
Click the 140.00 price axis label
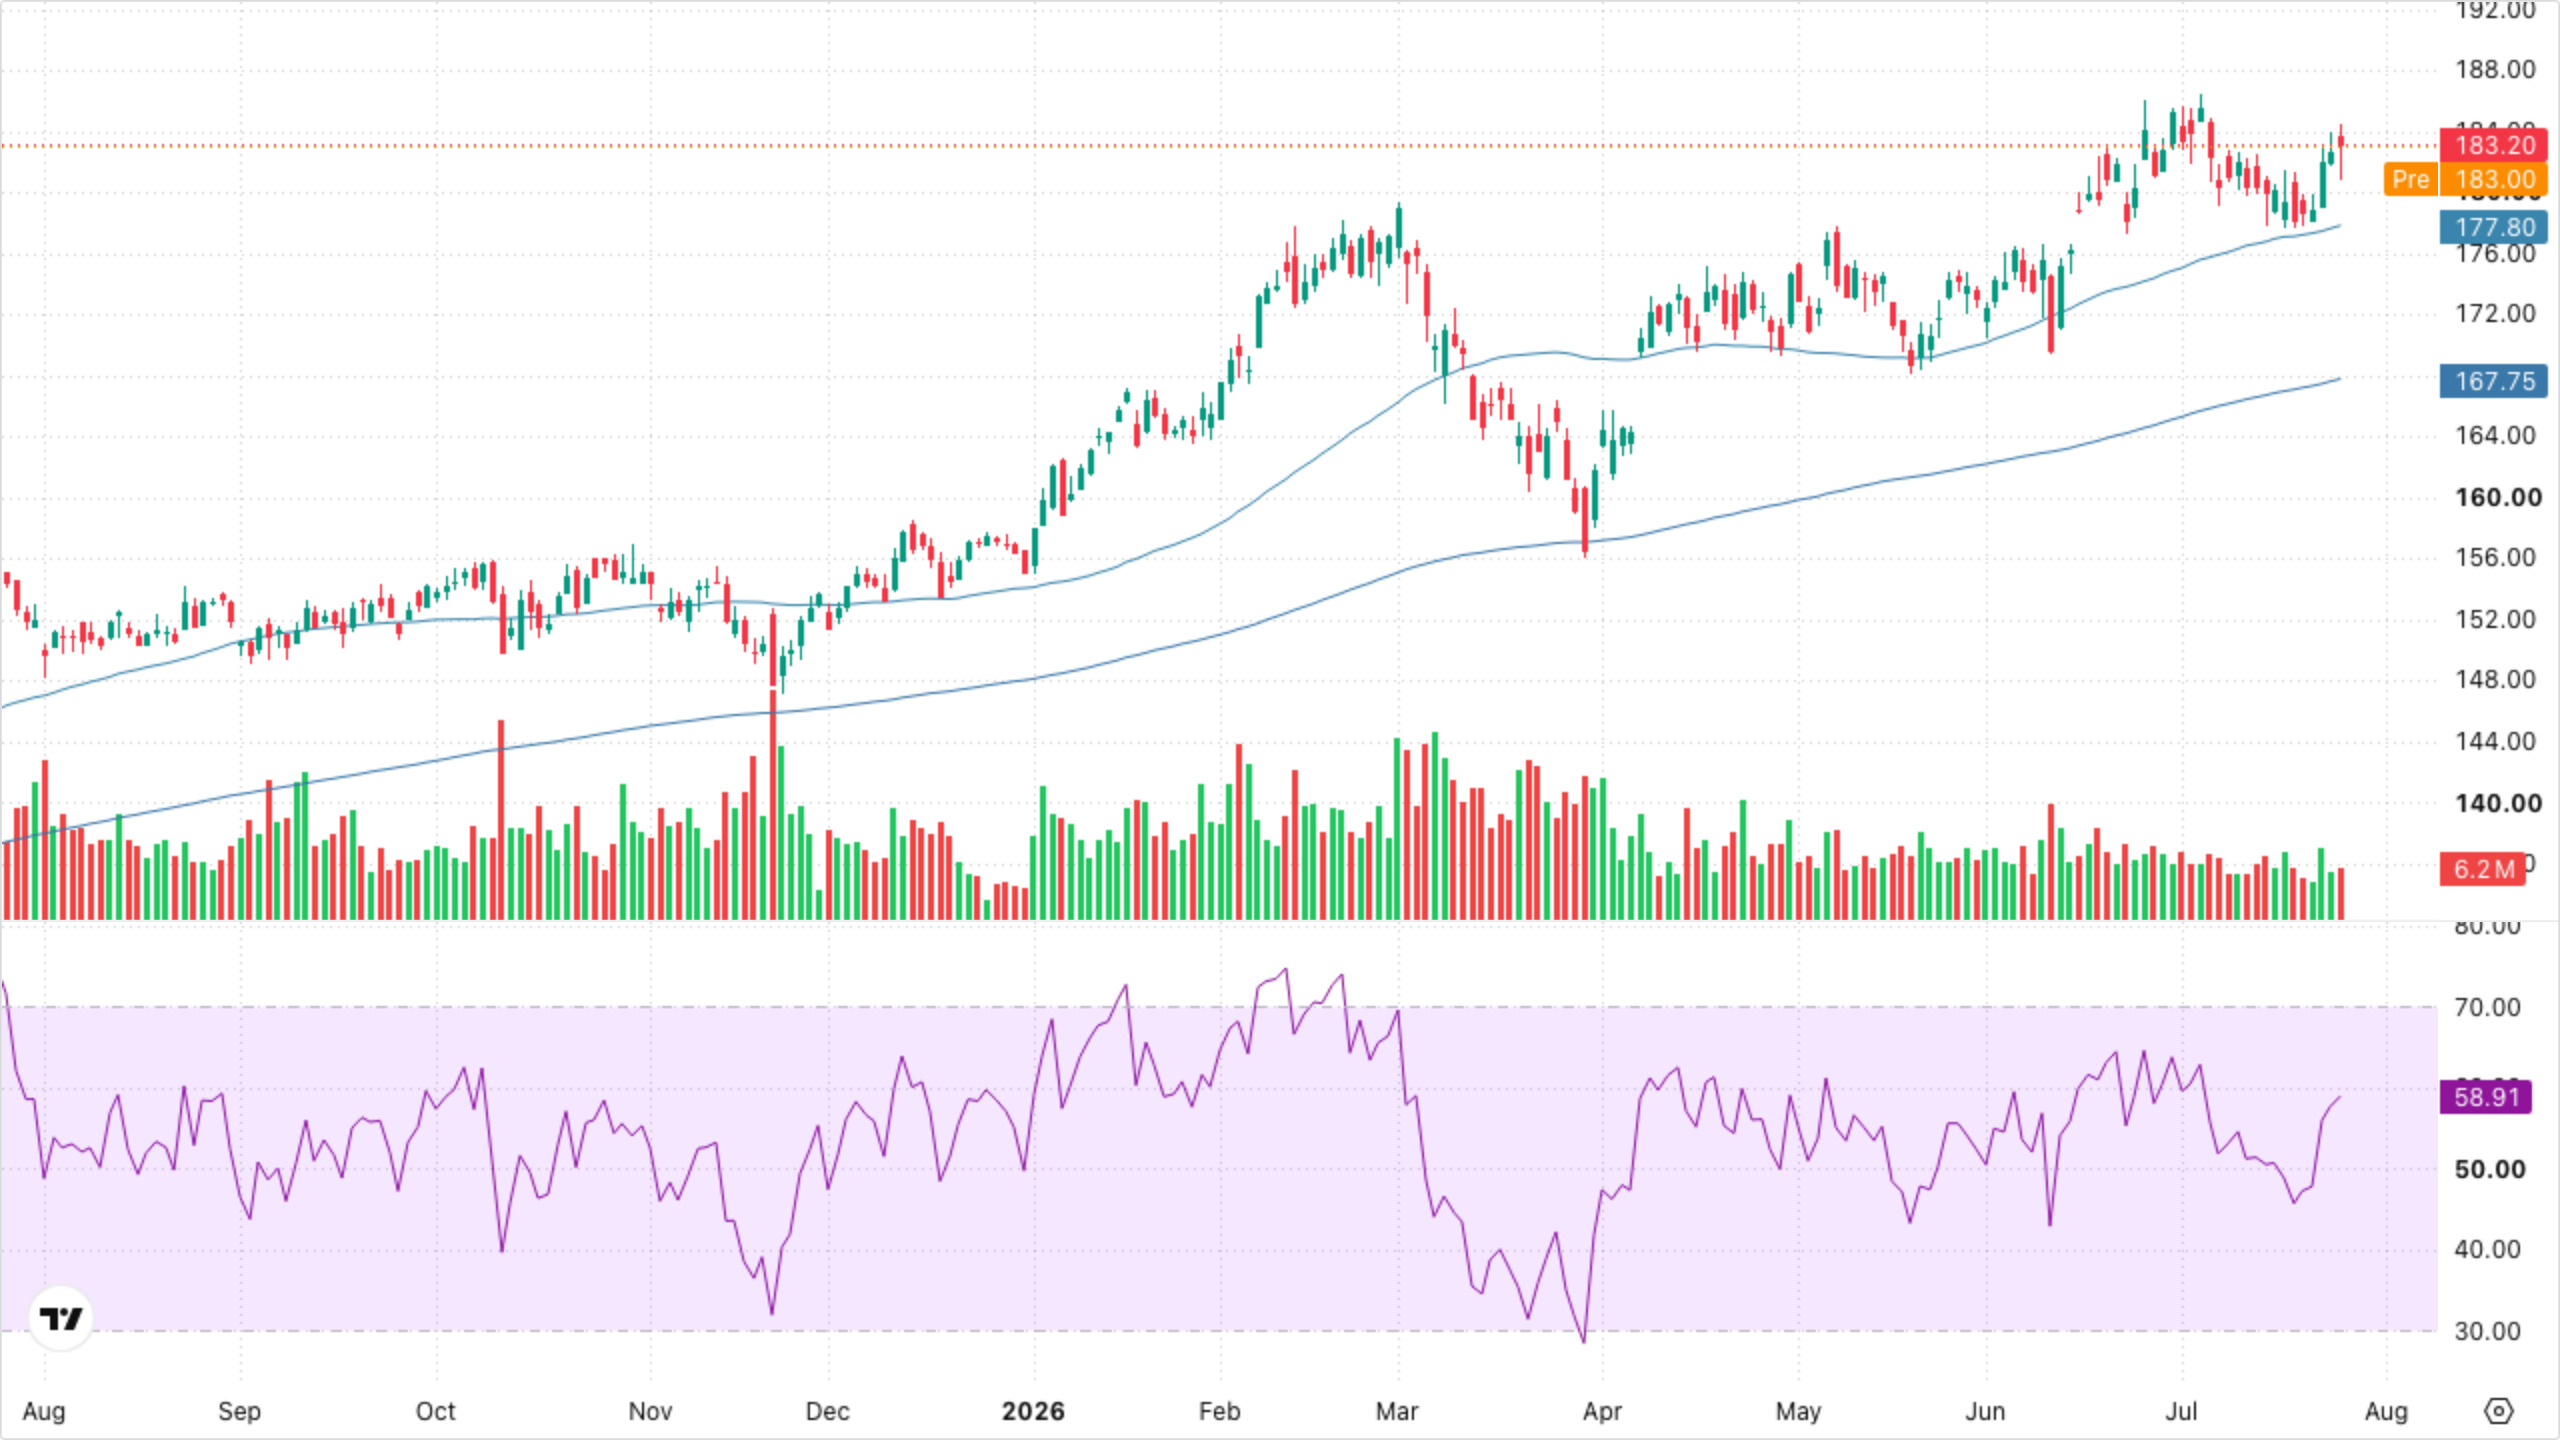point(2498,803)
